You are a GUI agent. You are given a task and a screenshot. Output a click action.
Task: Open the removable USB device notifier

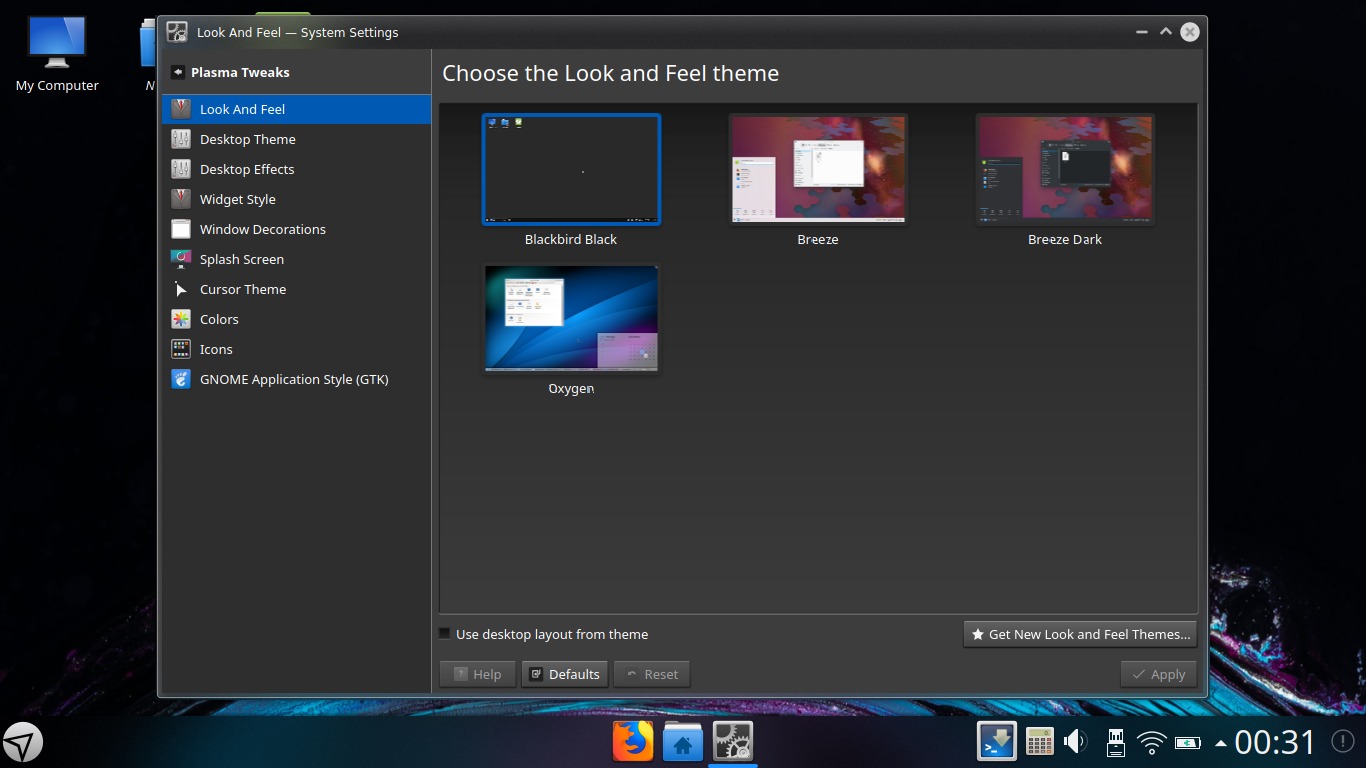tap(1115, 742)
